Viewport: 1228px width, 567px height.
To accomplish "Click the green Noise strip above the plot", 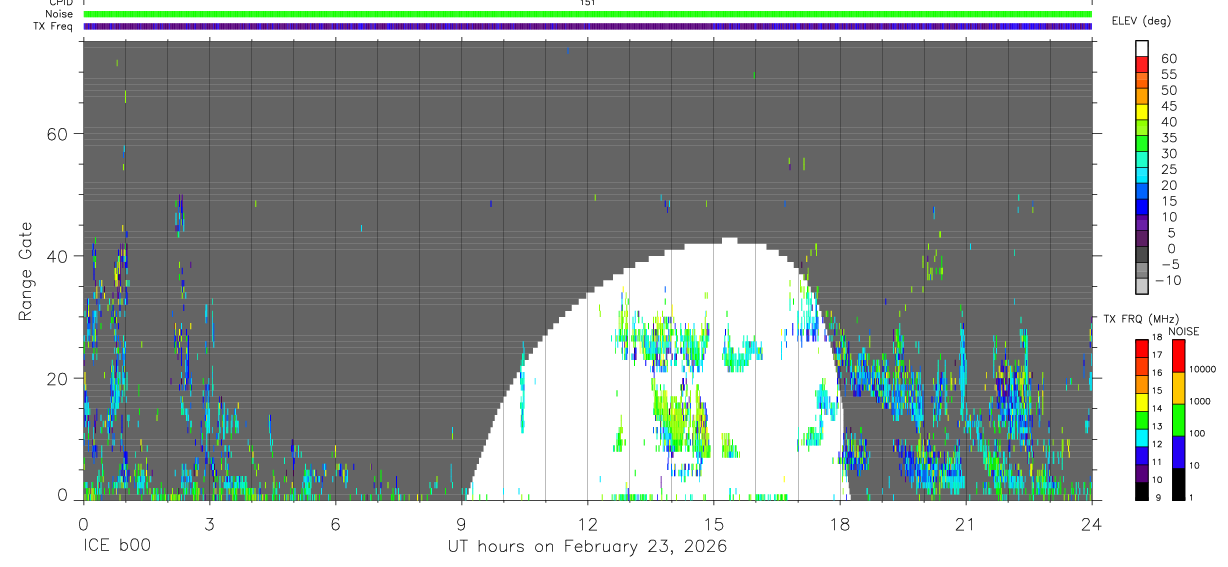I will tap(587, 14).
